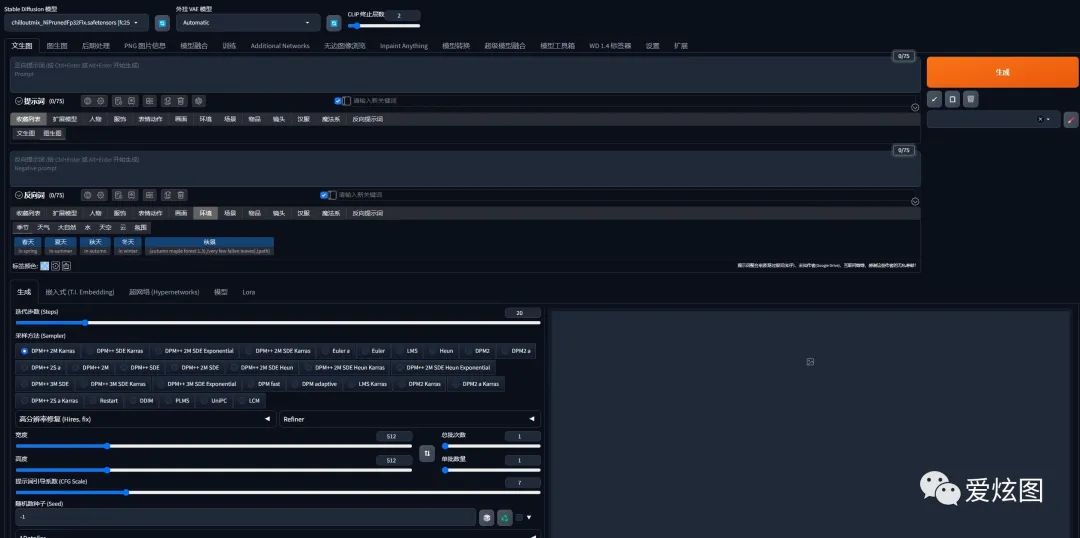Click the last icon in the 标签颜色 row

pos(66,266)
